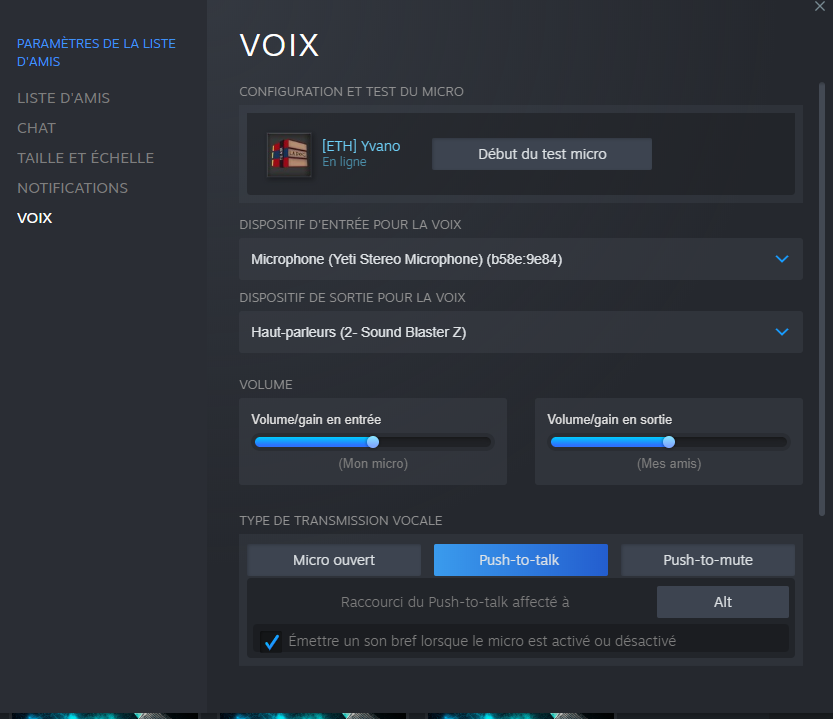This screenshot has width=833, height=719.
Task: Change the Push-to-talk Alt shortcut key
Action: (x=722, y=602)
